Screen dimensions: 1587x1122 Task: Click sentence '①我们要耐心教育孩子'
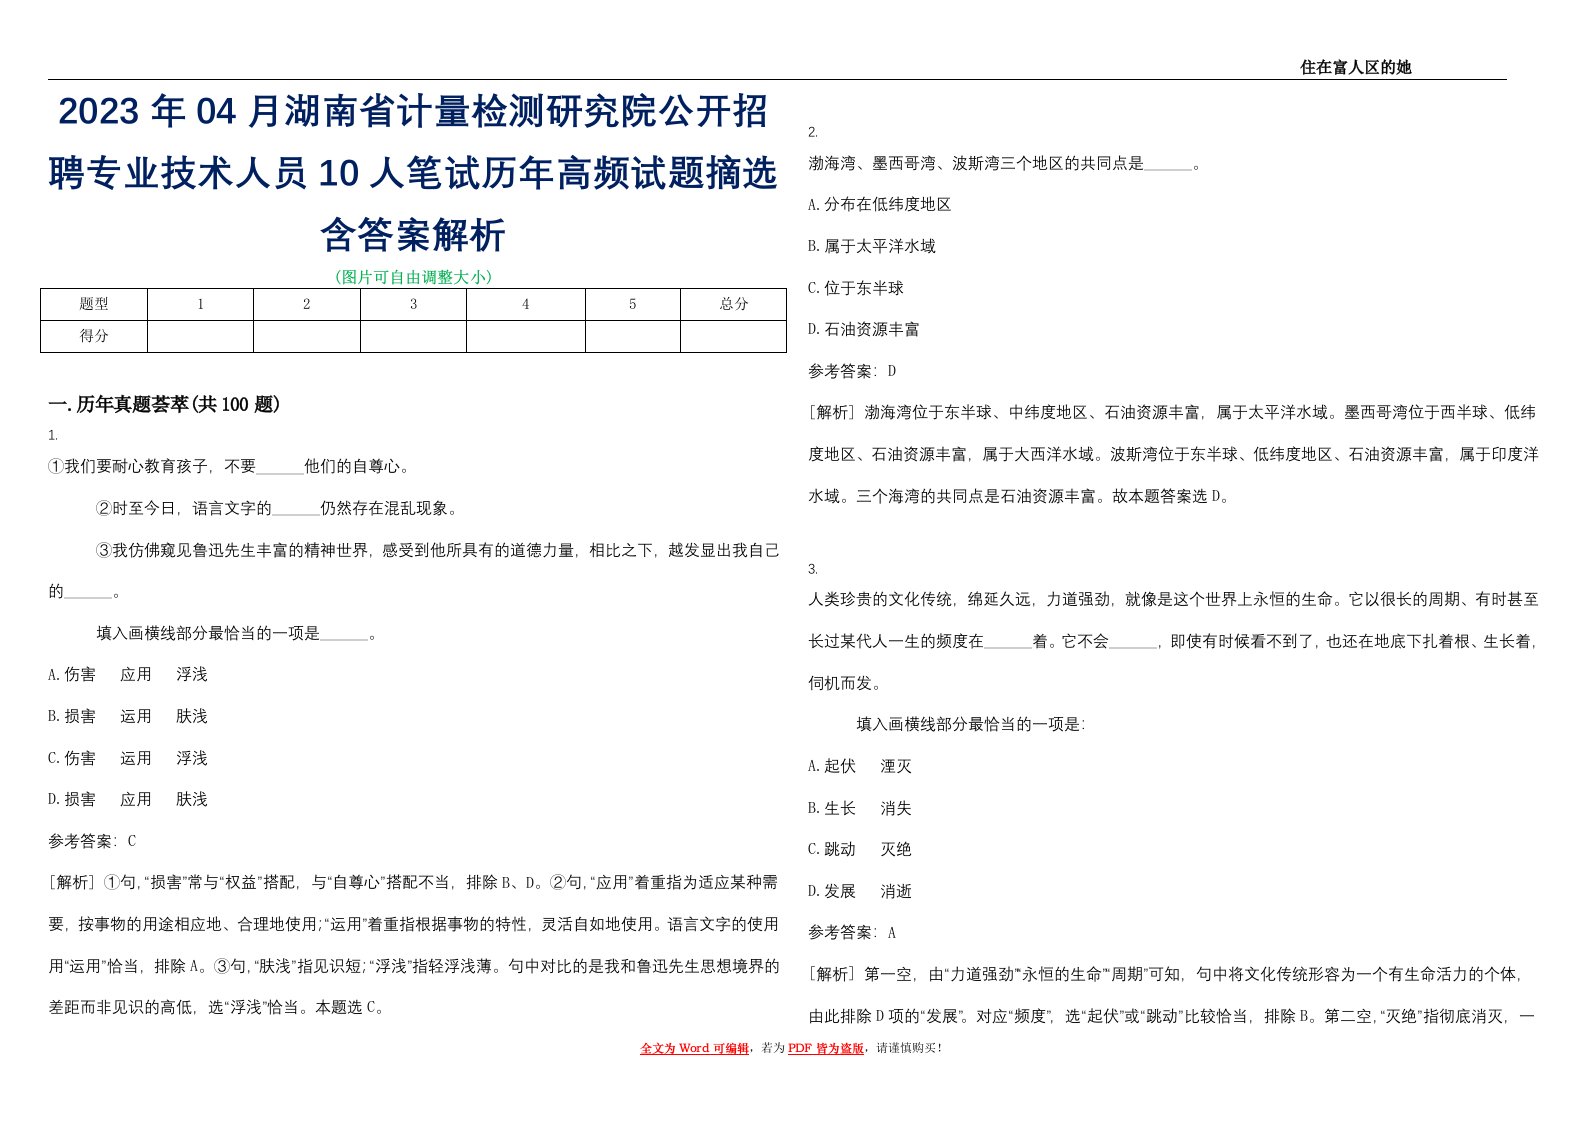pyautogui.click(x=229, y=466)
